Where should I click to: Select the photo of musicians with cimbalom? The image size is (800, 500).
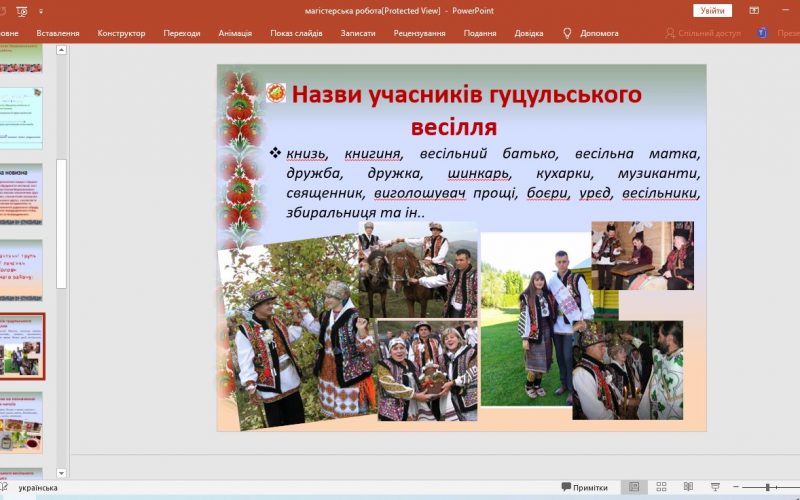click(642, 255)
